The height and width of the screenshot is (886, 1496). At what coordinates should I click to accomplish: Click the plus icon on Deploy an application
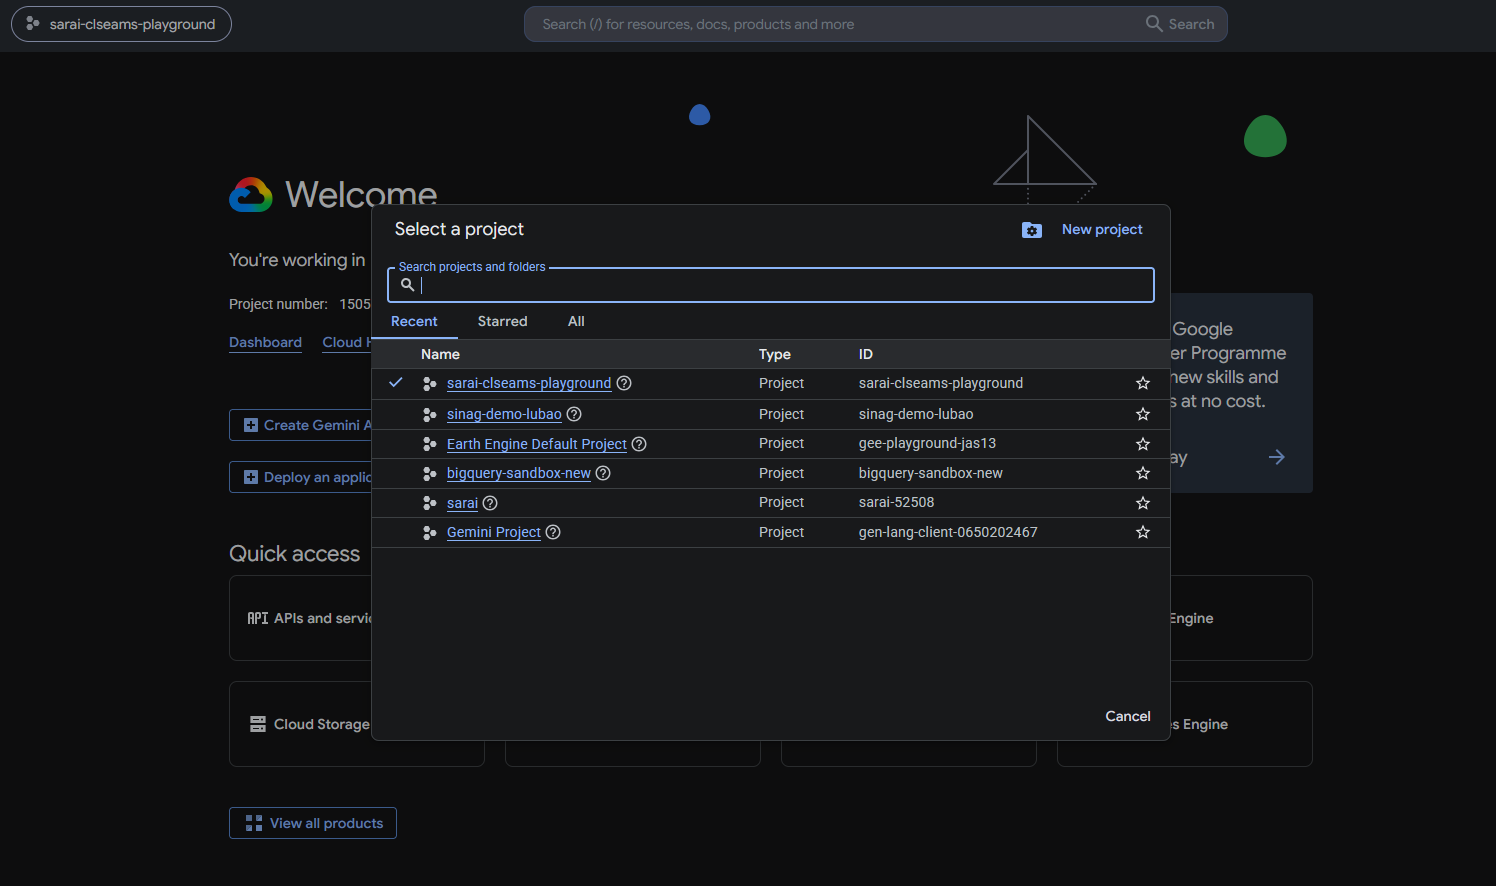[x=251, y=477]
